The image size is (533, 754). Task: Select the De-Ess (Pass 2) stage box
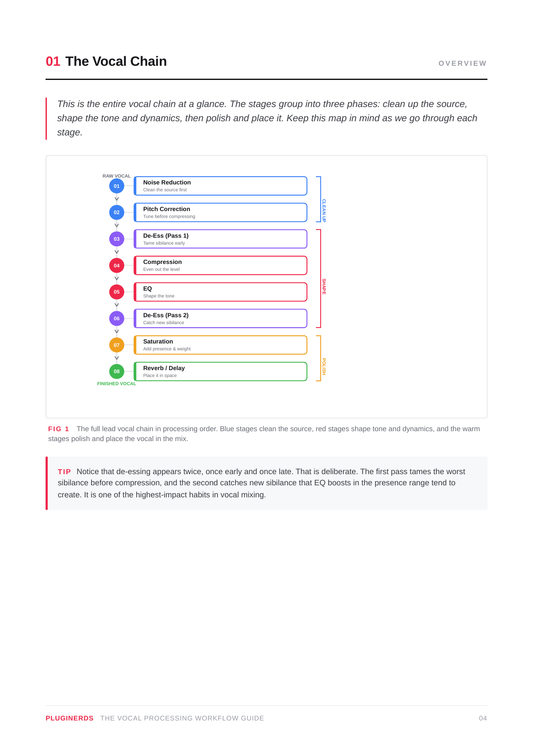220,318
